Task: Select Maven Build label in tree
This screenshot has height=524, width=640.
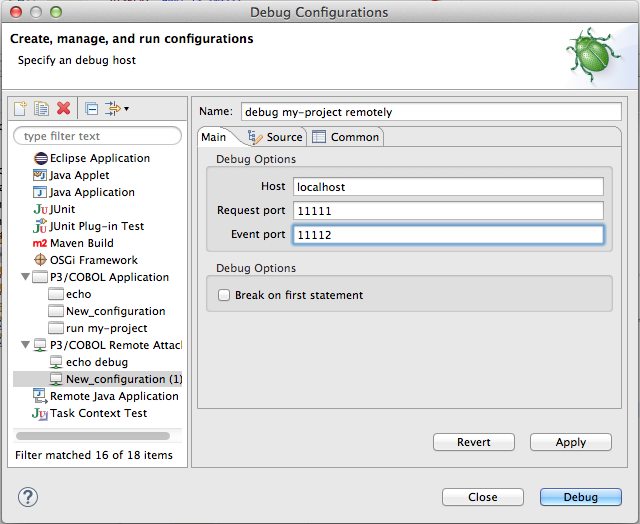Action: coord(82,243)
